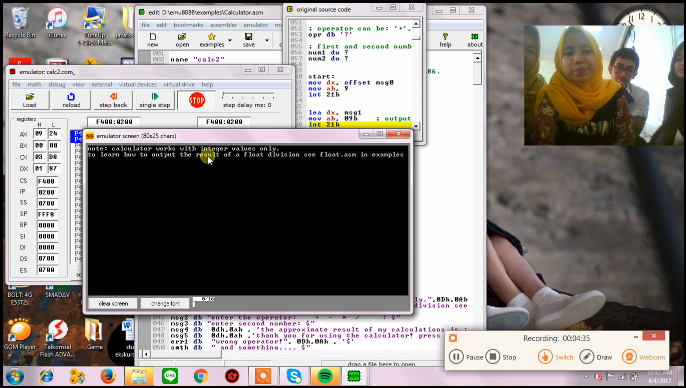Save the file via editor toolbar
The width and height of the screenshot is (686, 388).
click(248, 39)
